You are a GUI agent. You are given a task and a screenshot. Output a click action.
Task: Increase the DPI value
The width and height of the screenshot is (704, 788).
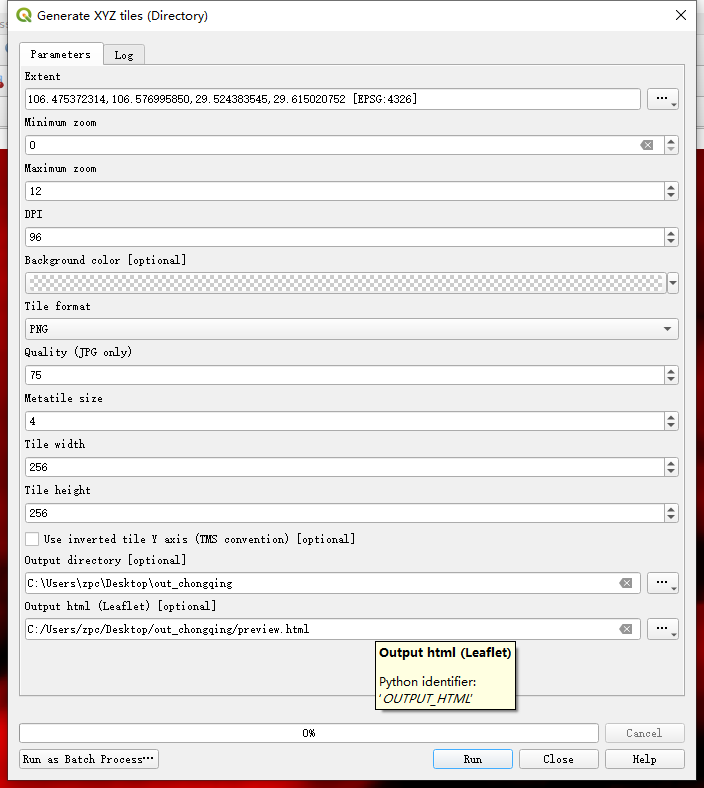671,233
